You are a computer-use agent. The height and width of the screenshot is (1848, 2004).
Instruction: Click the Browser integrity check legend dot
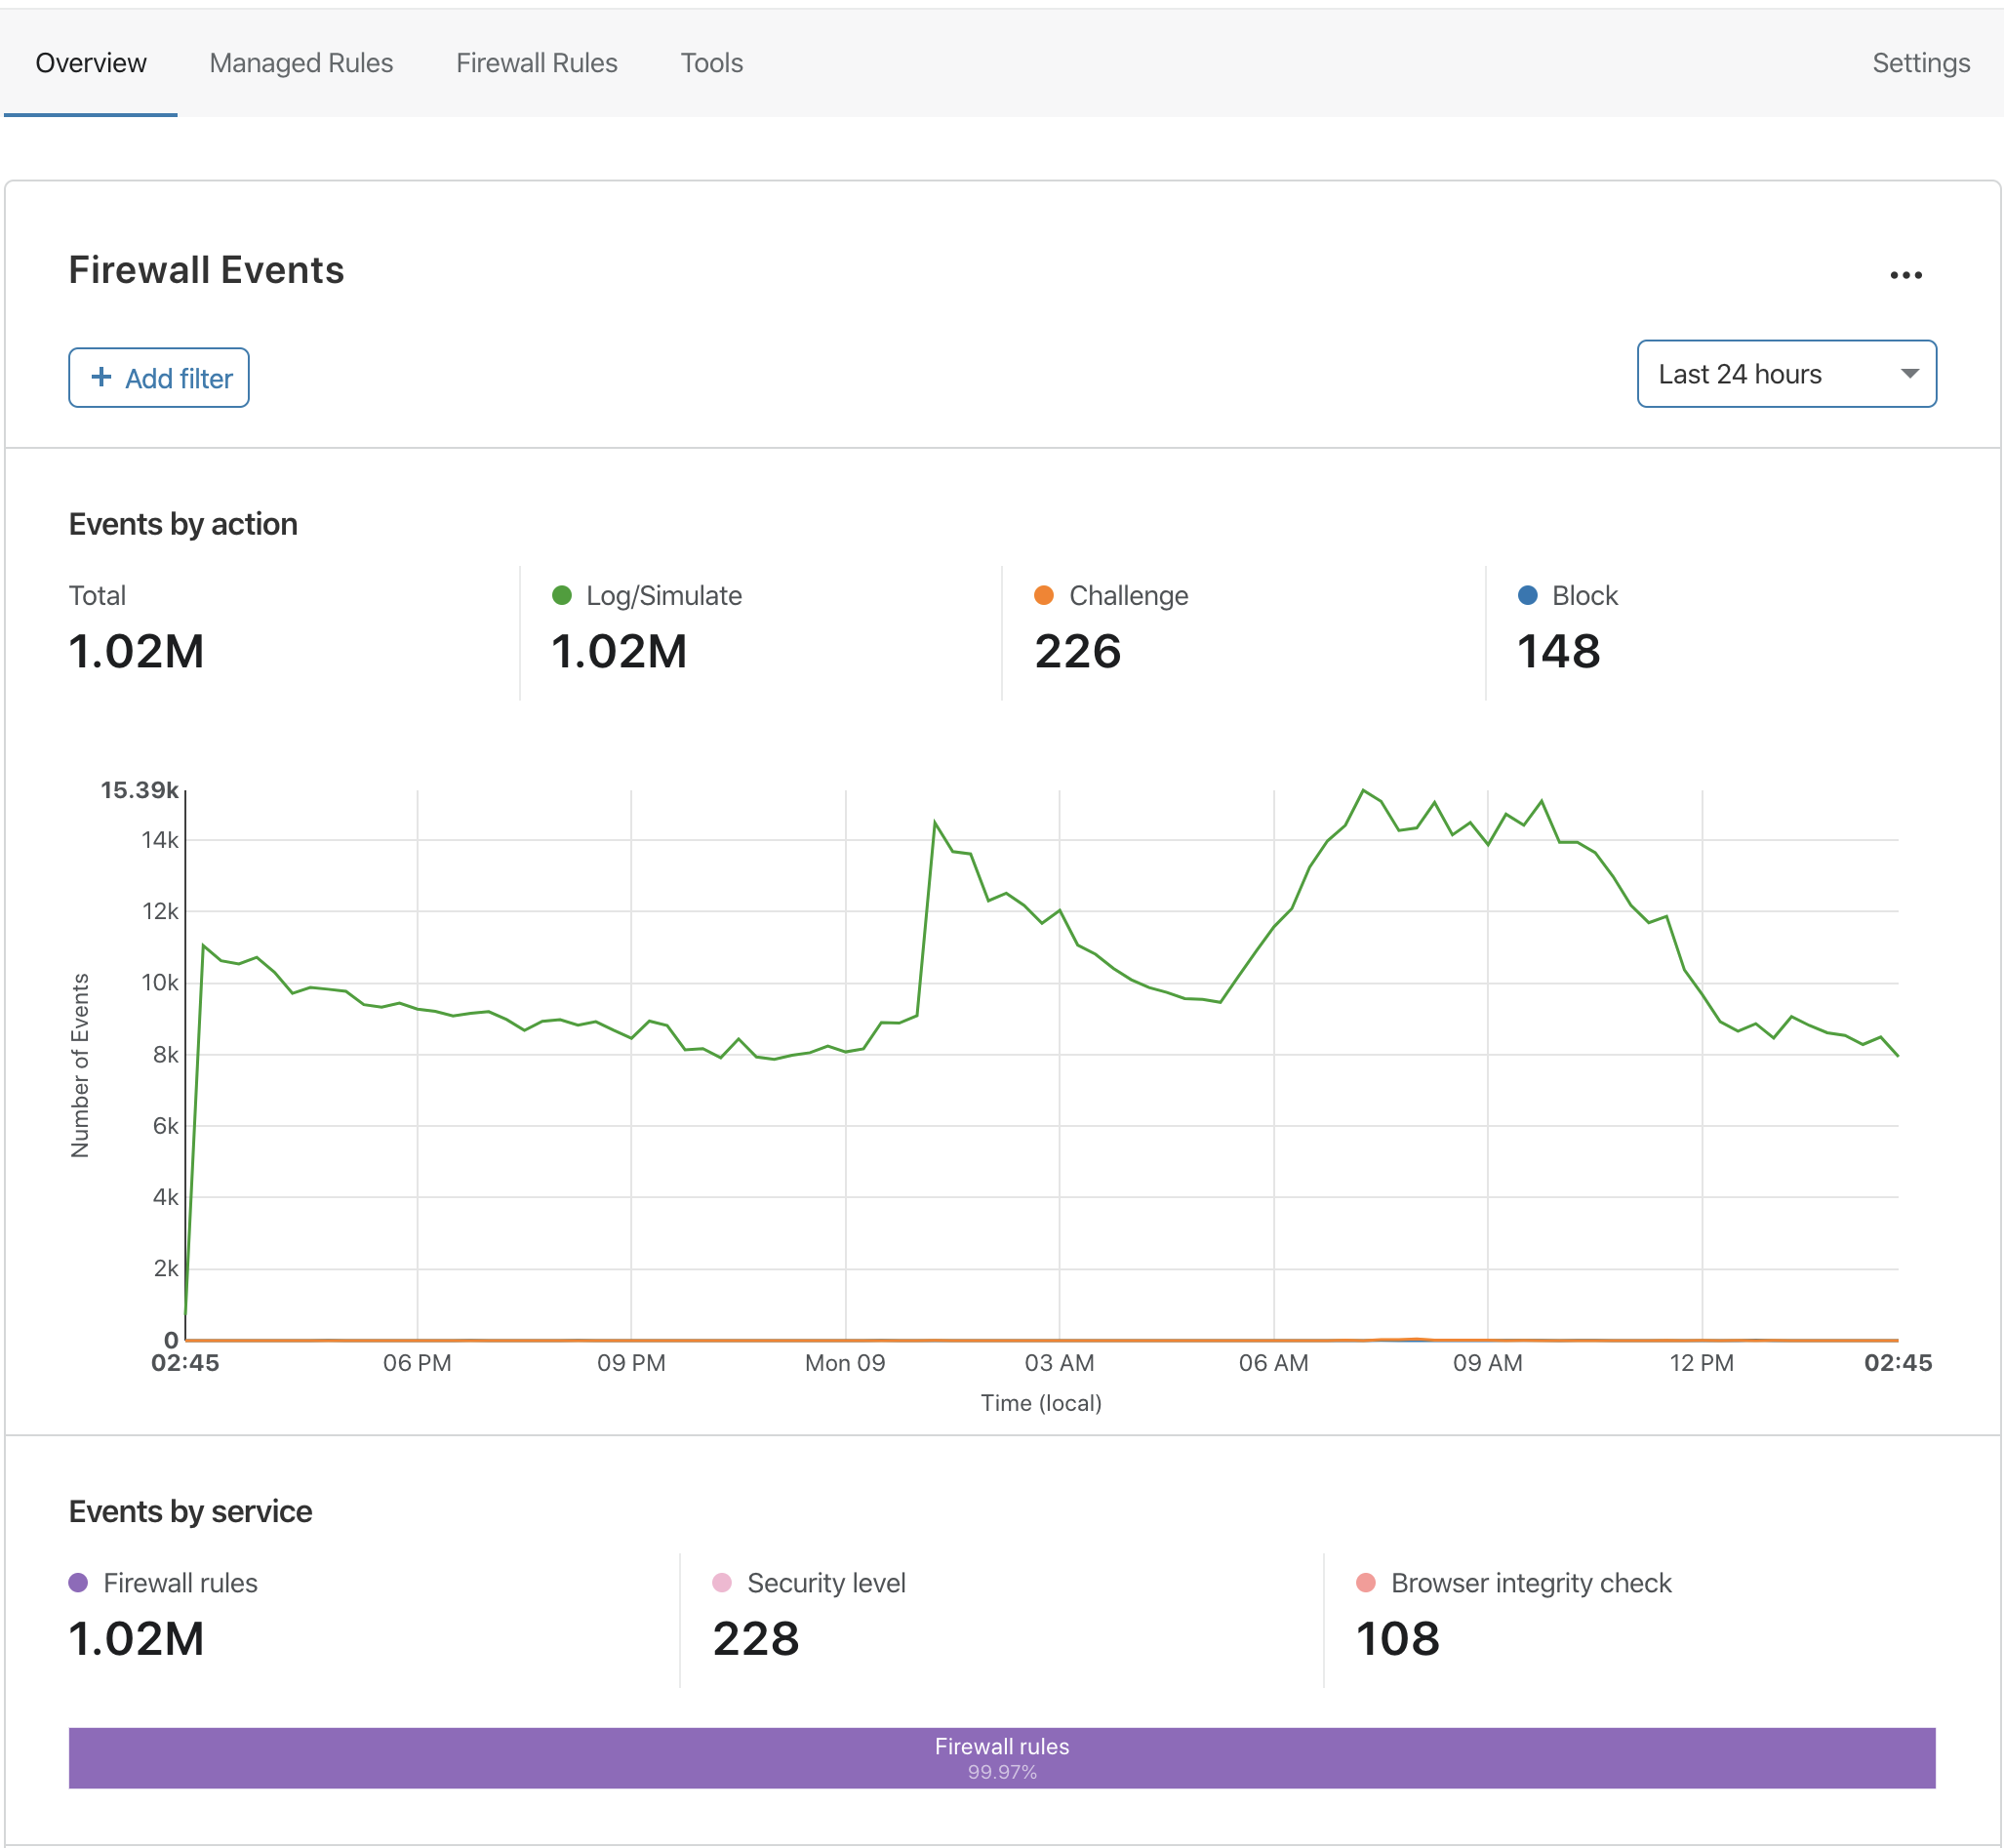pyautogui.click(x=1366, y=1582)
